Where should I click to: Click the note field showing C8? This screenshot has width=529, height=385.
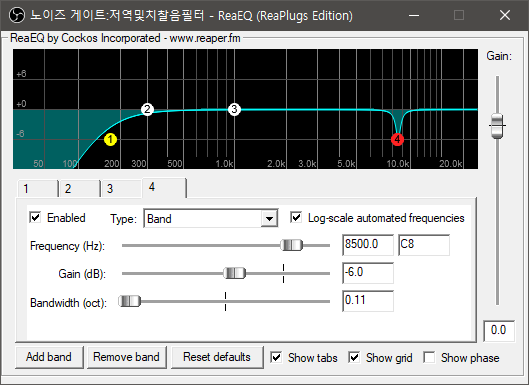point(424,245)
